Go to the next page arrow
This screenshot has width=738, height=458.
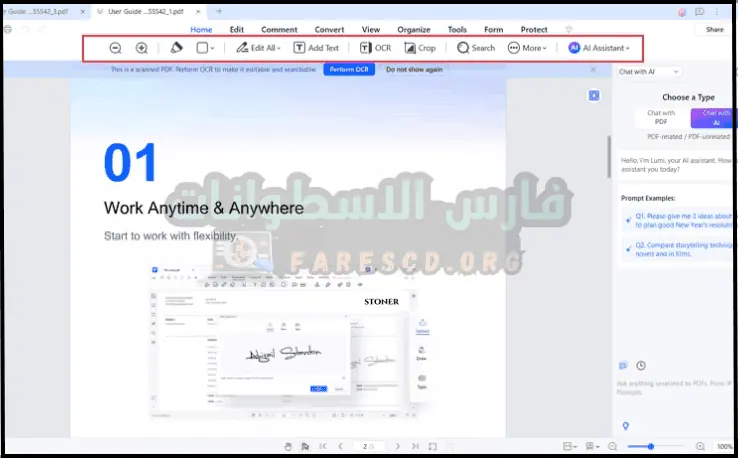(x=396, y=446)
